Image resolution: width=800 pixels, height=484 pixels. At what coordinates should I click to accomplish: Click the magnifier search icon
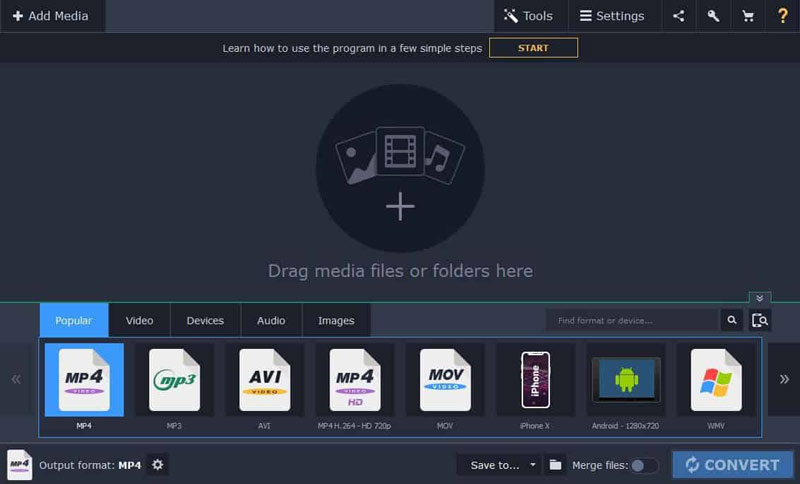click(732, 320)
